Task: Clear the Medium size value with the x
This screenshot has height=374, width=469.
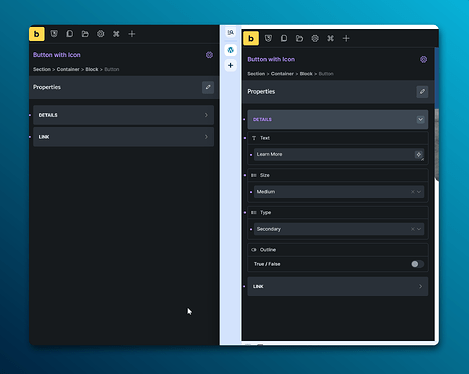Action: 413,192
